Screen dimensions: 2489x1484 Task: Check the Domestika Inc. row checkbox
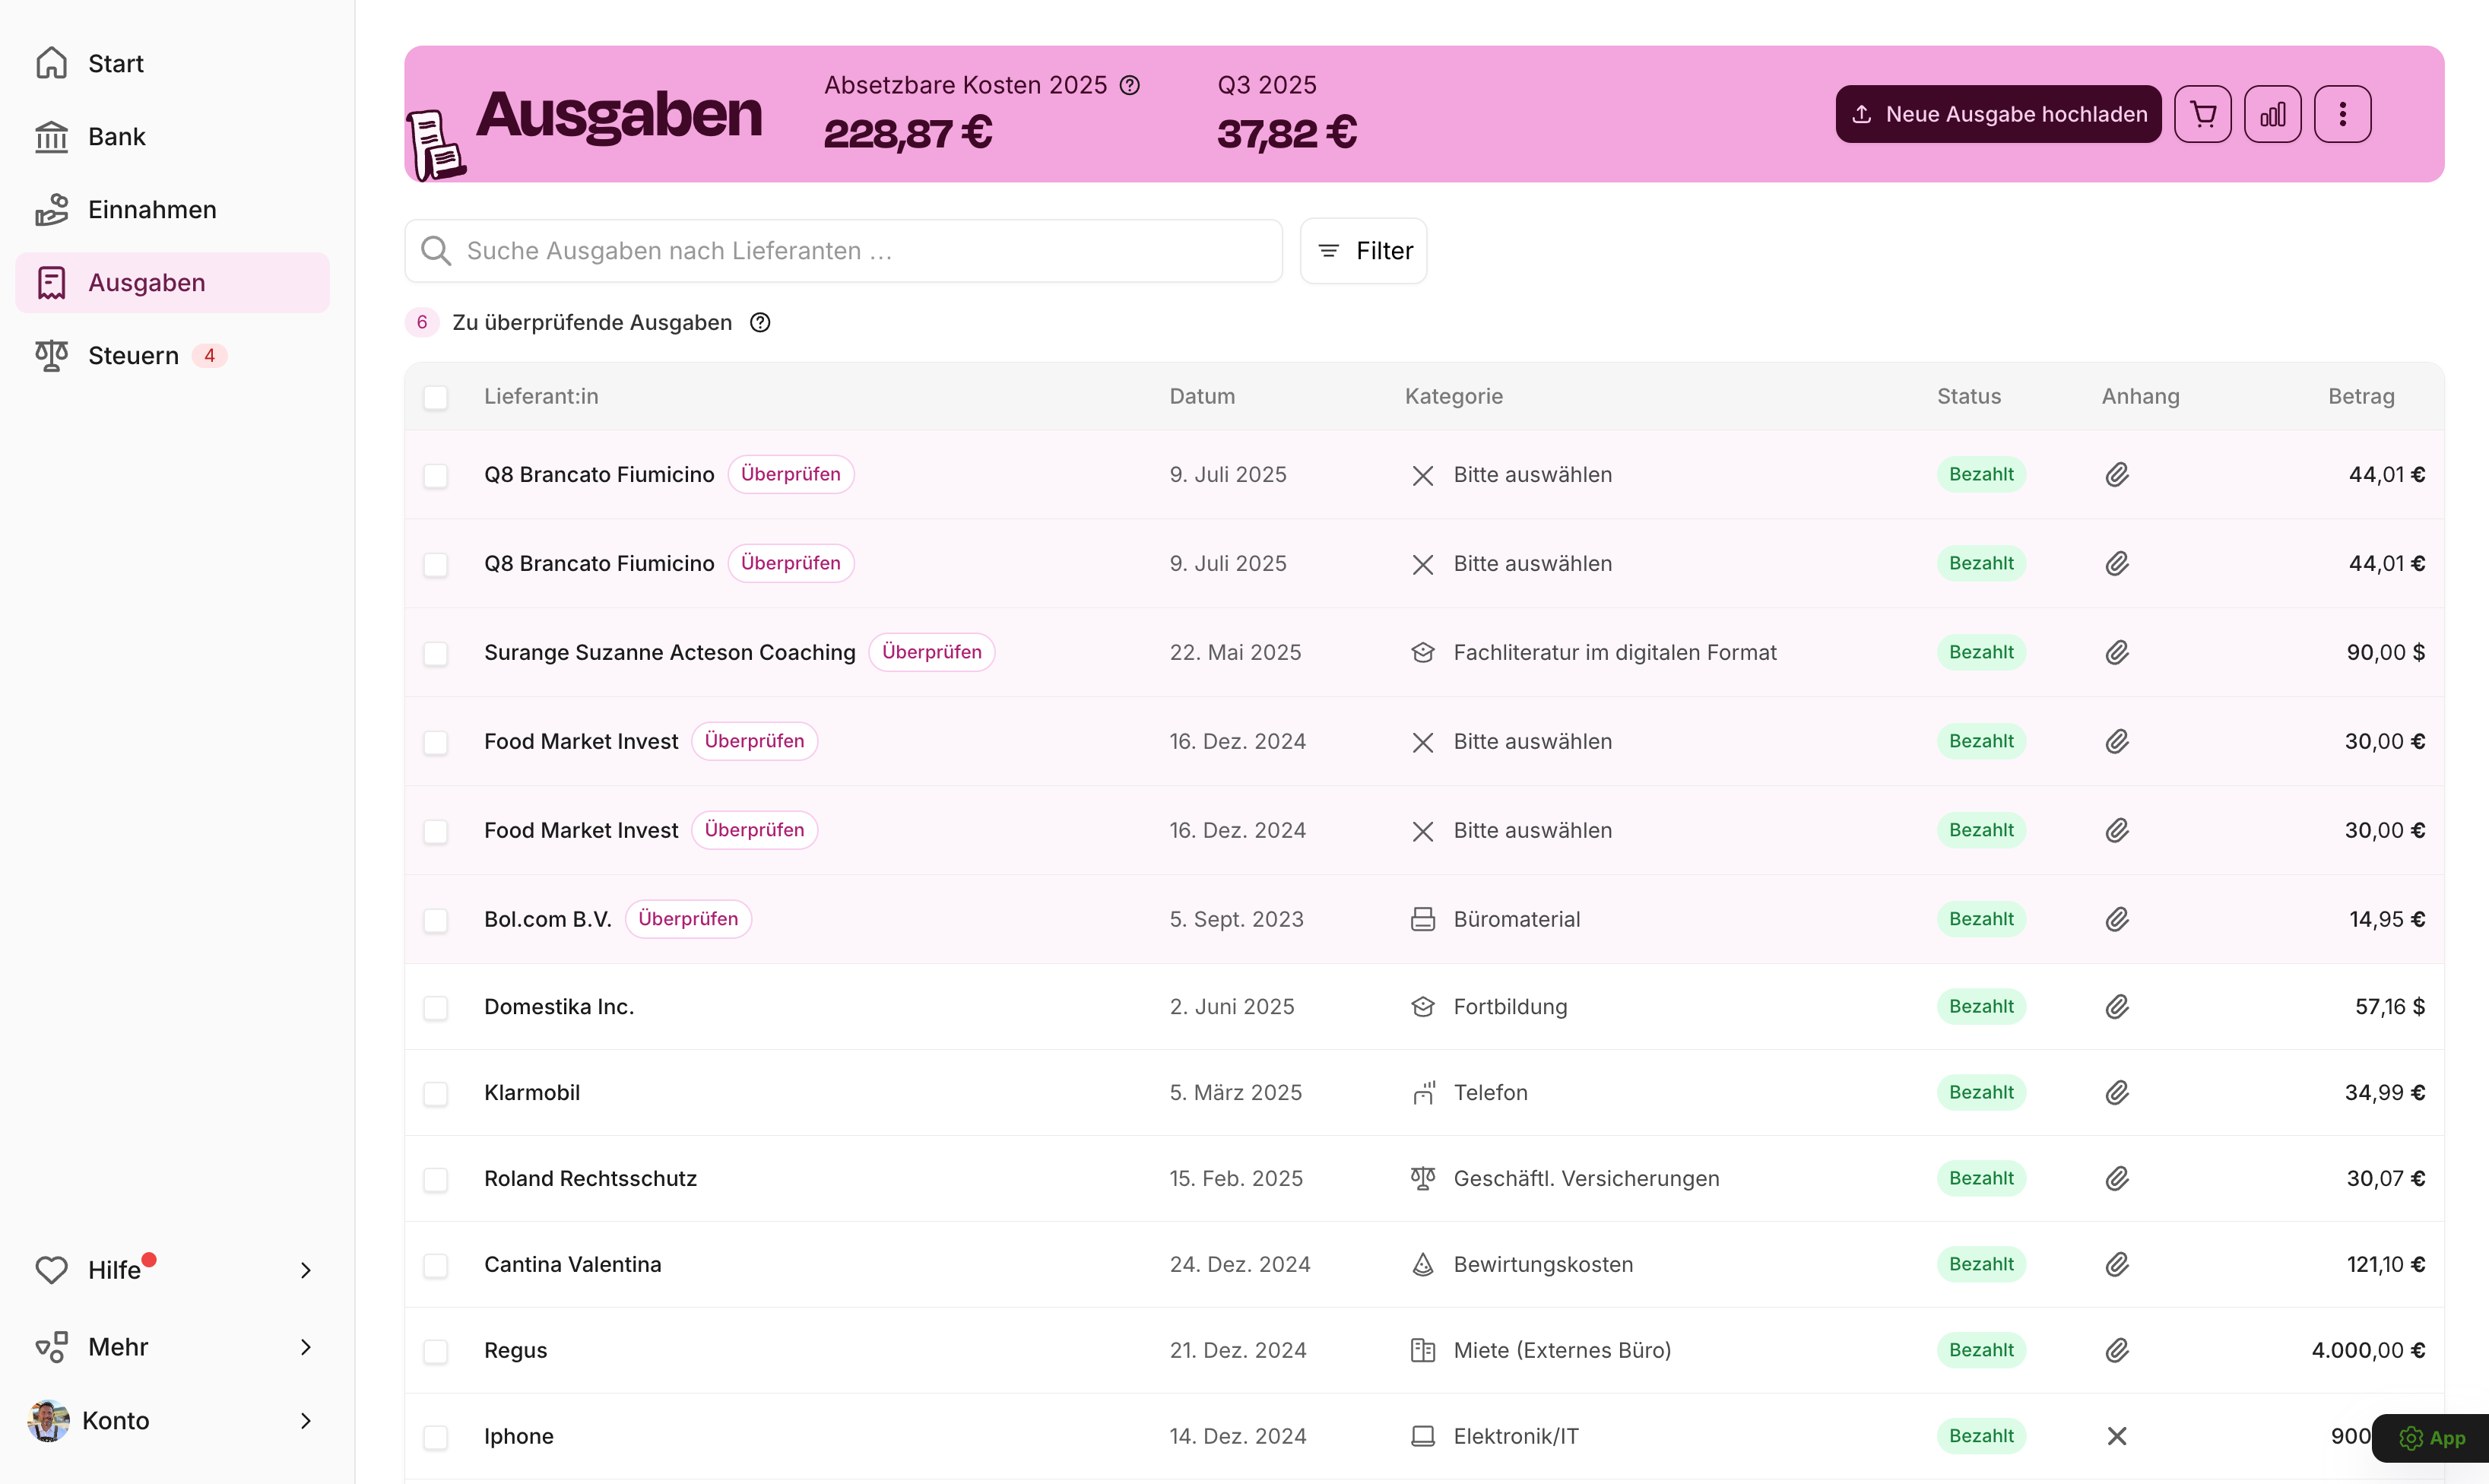(x=435, y=1007)
